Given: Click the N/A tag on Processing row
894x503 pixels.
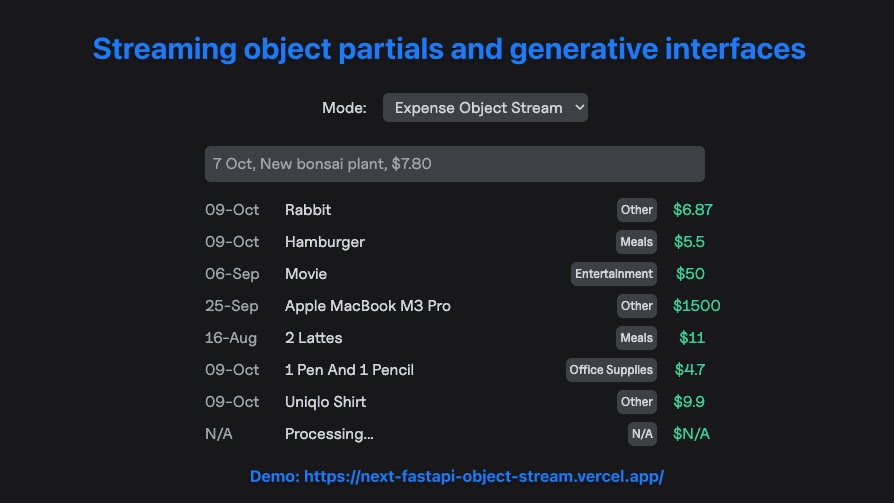Looking at the screenshot, I should click(641, 434).
